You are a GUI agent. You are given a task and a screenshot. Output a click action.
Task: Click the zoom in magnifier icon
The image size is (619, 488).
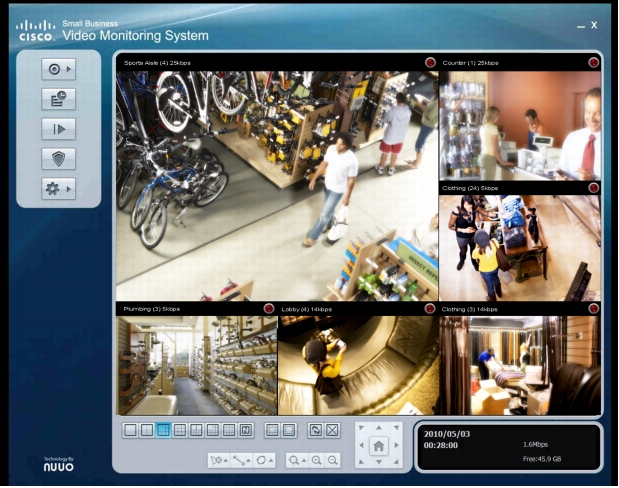coord(316,460)
